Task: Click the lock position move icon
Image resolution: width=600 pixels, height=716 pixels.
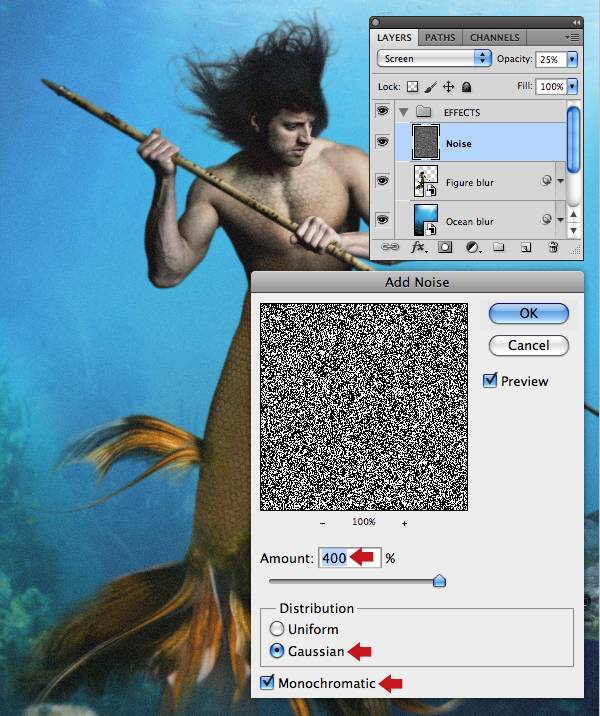Action: 448,87
